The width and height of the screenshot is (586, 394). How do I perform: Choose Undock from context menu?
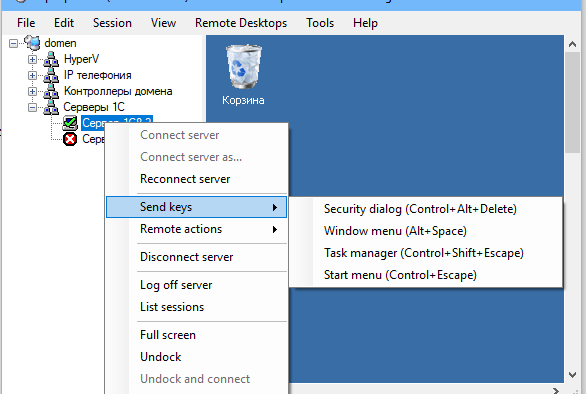coord(197,357)
